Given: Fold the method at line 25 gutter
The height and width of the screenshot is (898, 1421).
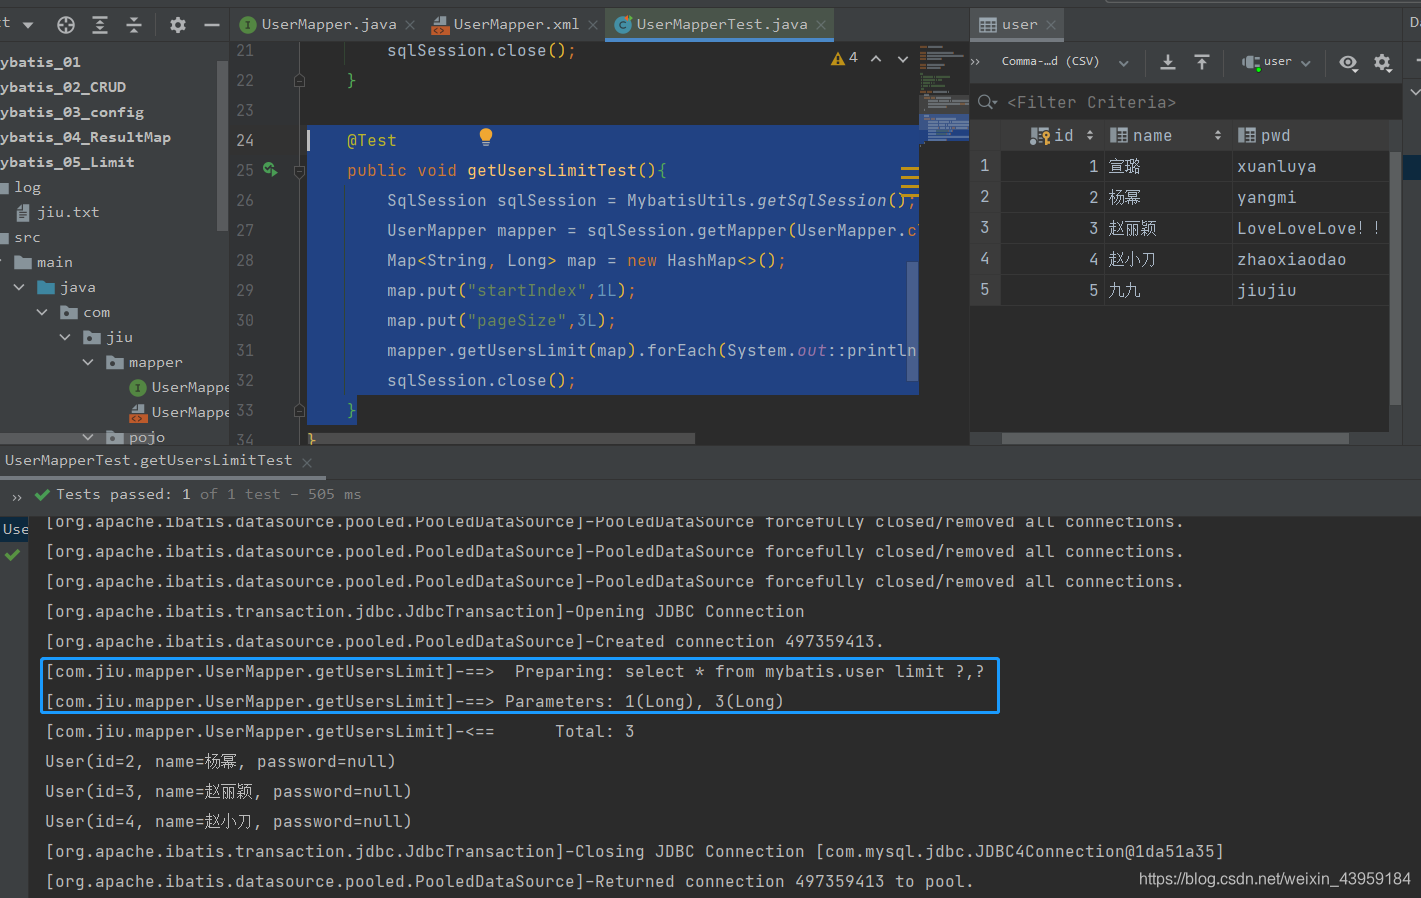Looking at the screenshot, I should click(299, 171).
